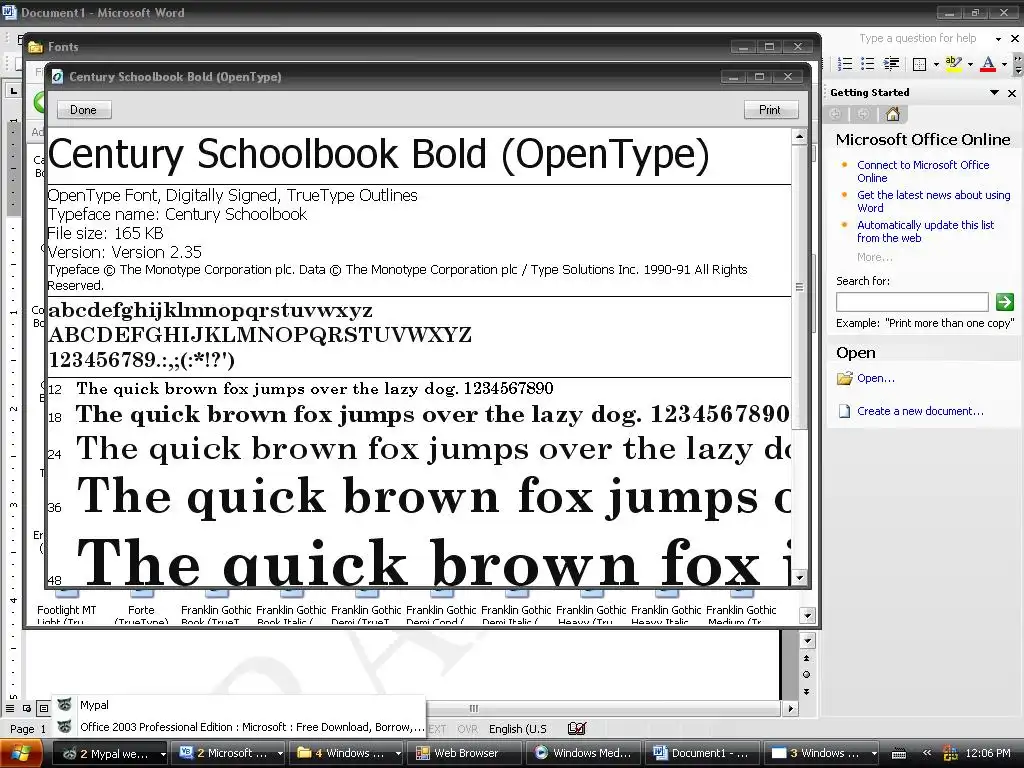
Task: Switch to Normal view icon in Word
Action: coord(10,709)
